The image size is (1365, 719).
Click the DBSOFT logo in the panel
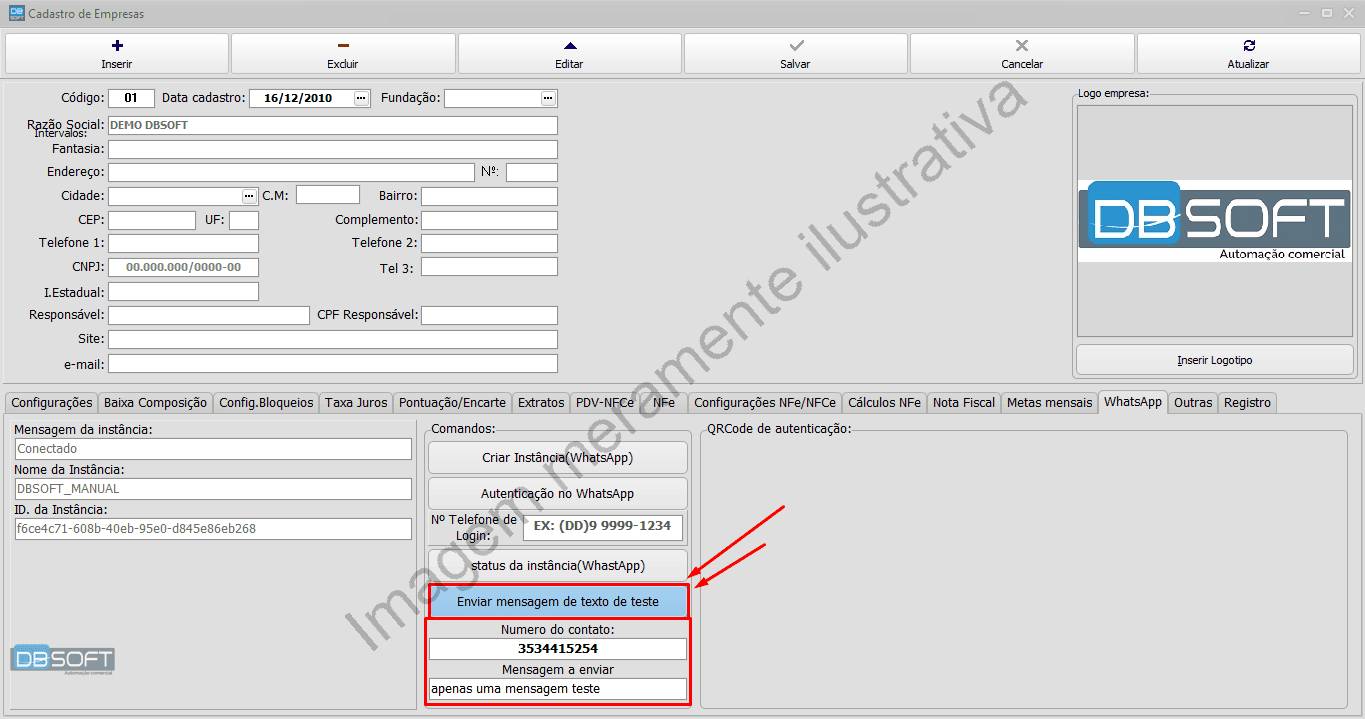point(1213,218)
